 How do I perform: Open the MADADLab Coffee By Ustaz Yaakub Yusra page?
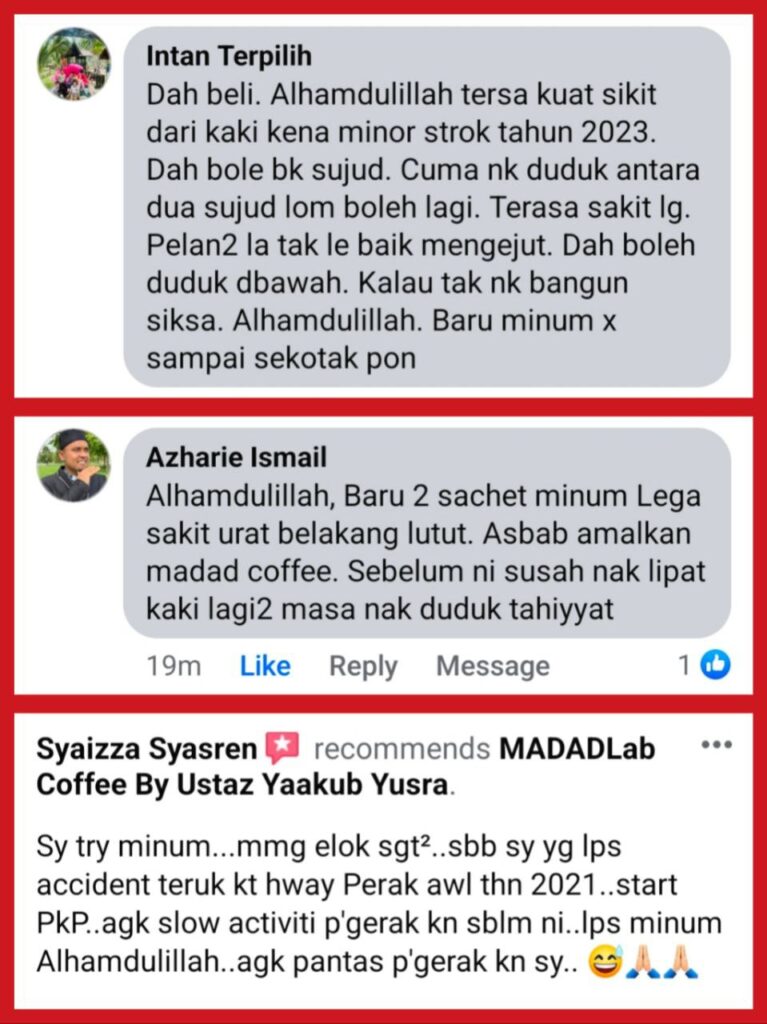(346, 766)
